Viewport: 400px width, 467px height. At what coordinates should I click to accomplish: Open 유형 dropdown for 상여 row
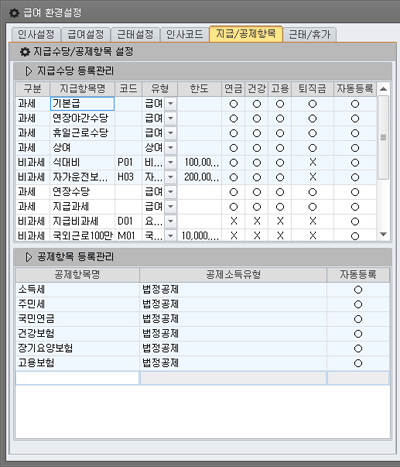[x=171, y=148]
